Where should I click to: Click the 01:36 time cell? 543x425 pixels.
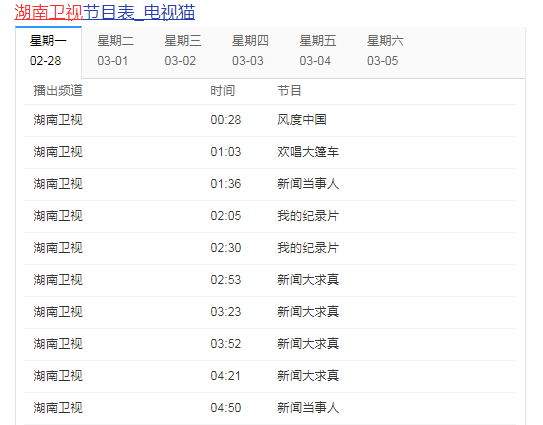[226, 184]
